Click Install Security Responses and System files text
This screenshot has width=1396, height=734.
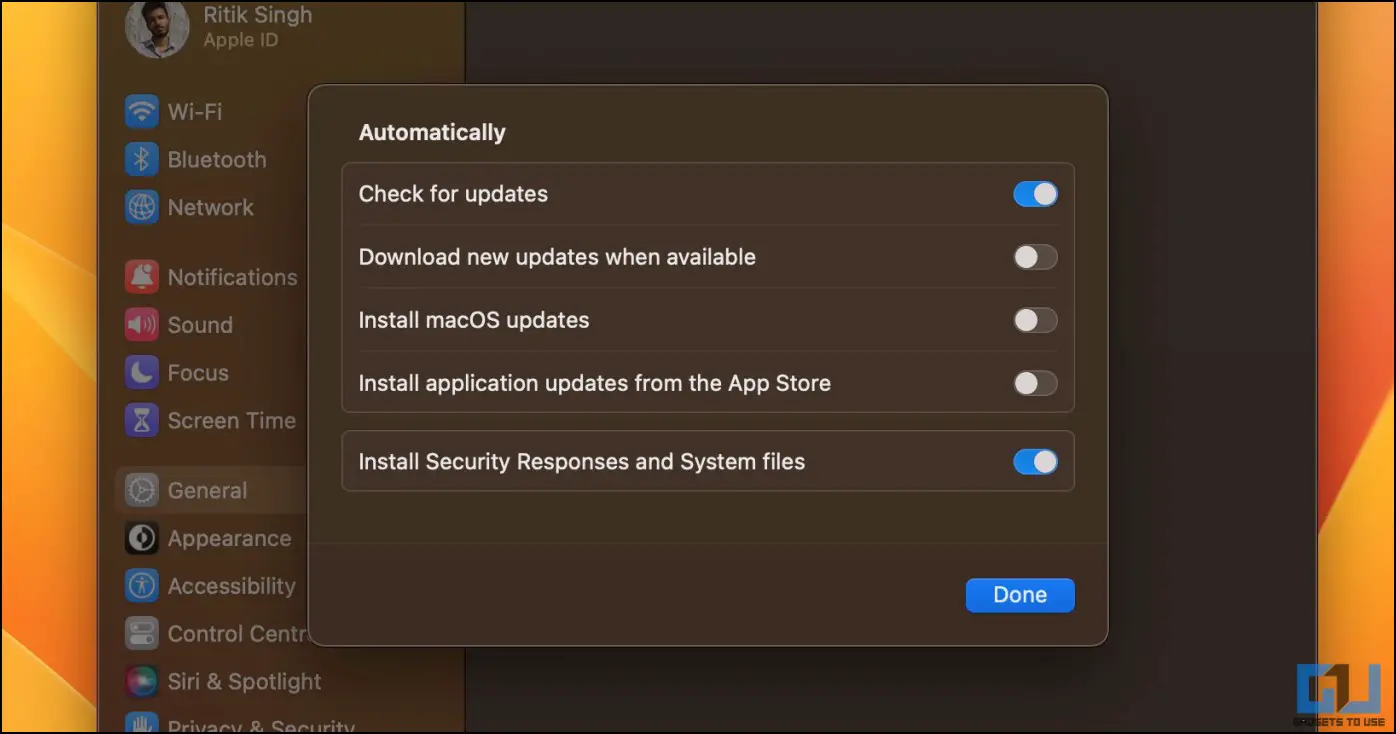pos(582,462)
